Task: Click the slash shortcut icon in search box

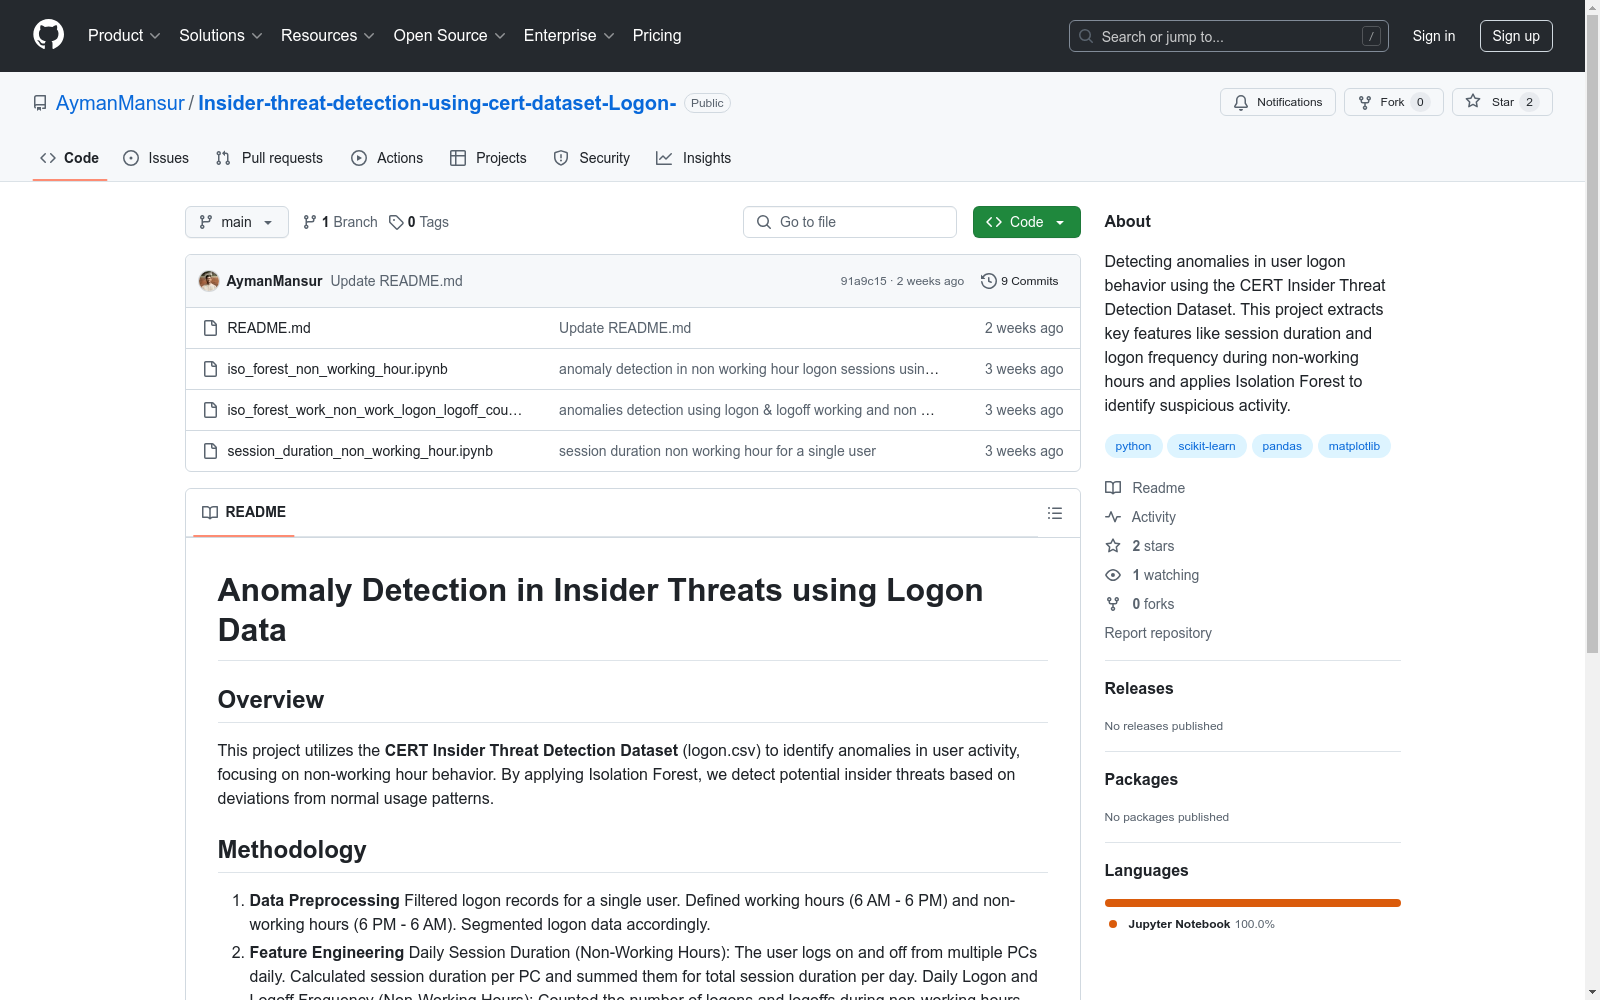Action: tap(1371, 36)
